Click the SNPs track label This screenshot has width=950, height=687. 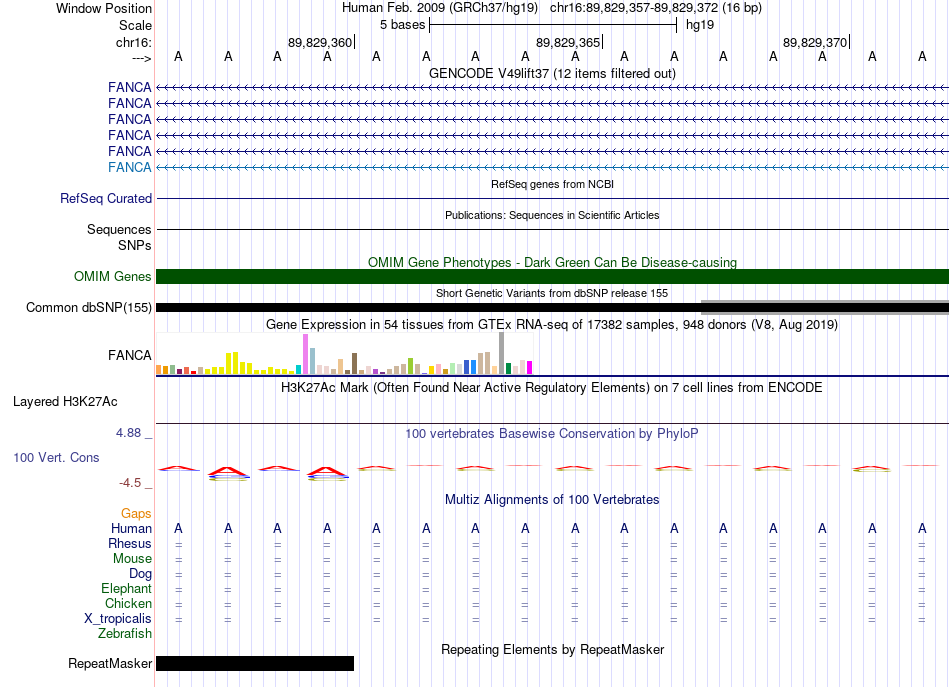135,245
